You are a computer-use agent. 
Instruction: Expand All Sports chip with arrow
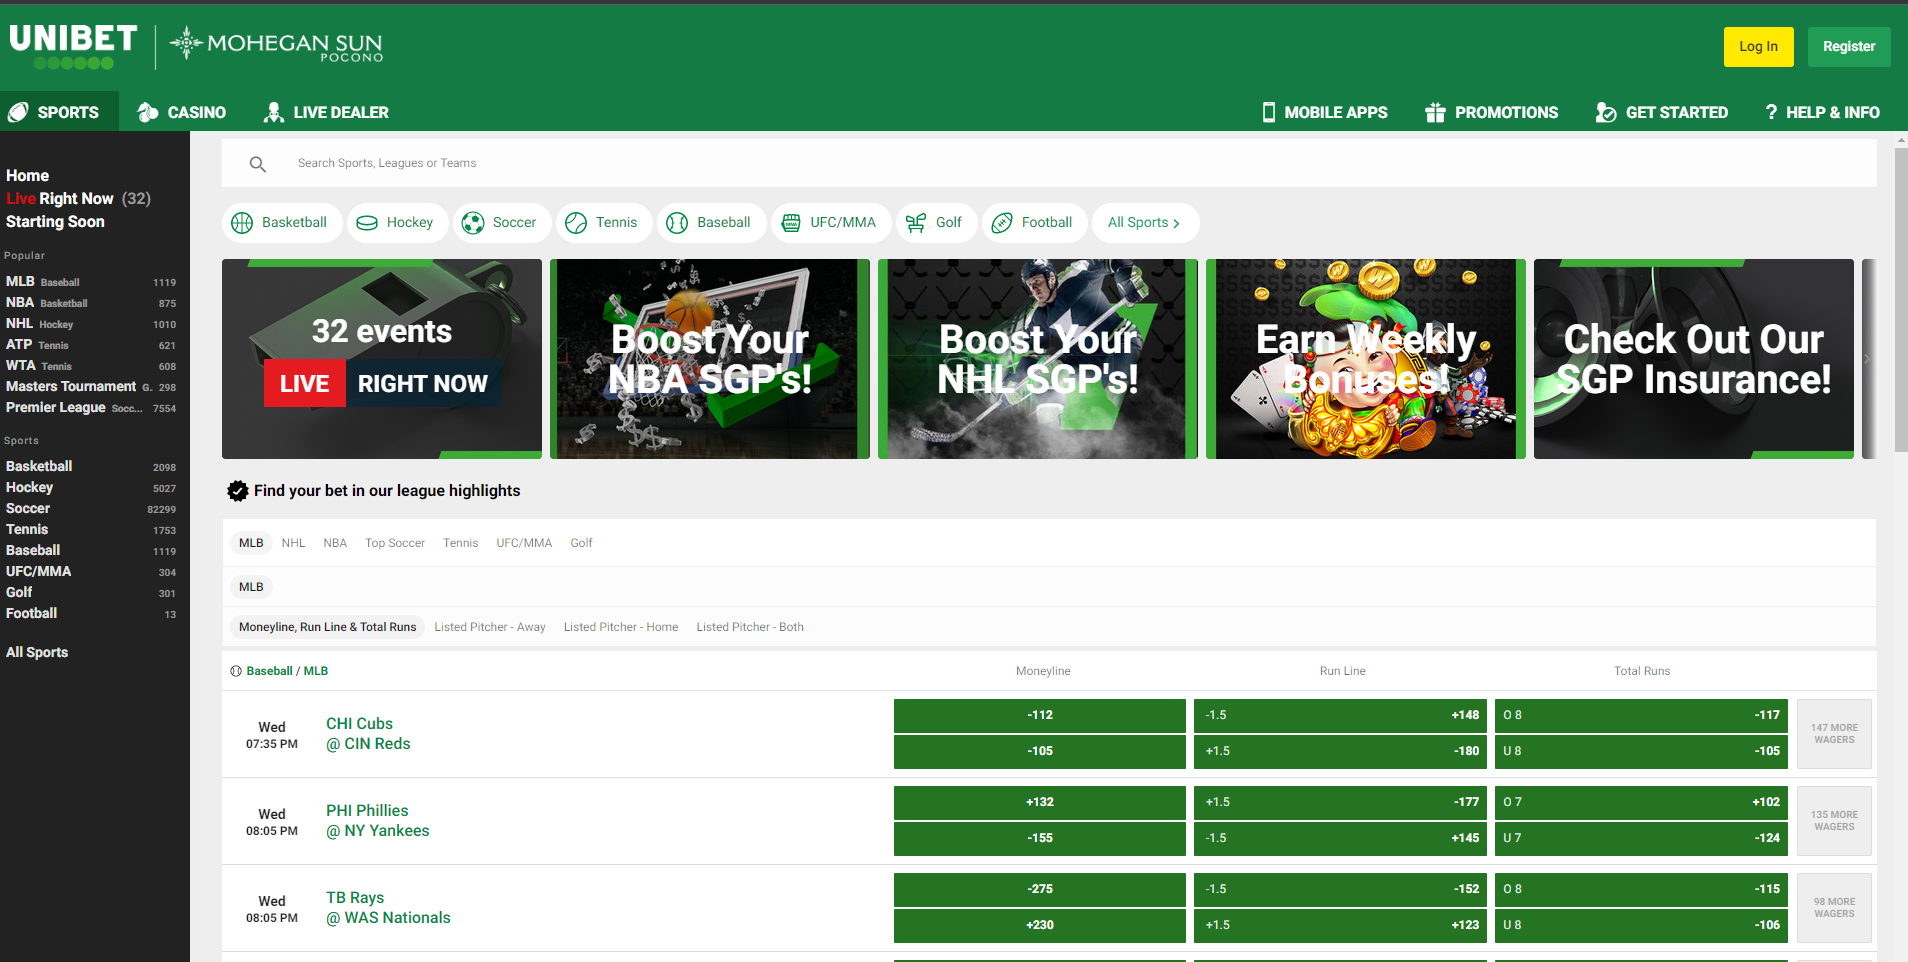click(1145, 223)
